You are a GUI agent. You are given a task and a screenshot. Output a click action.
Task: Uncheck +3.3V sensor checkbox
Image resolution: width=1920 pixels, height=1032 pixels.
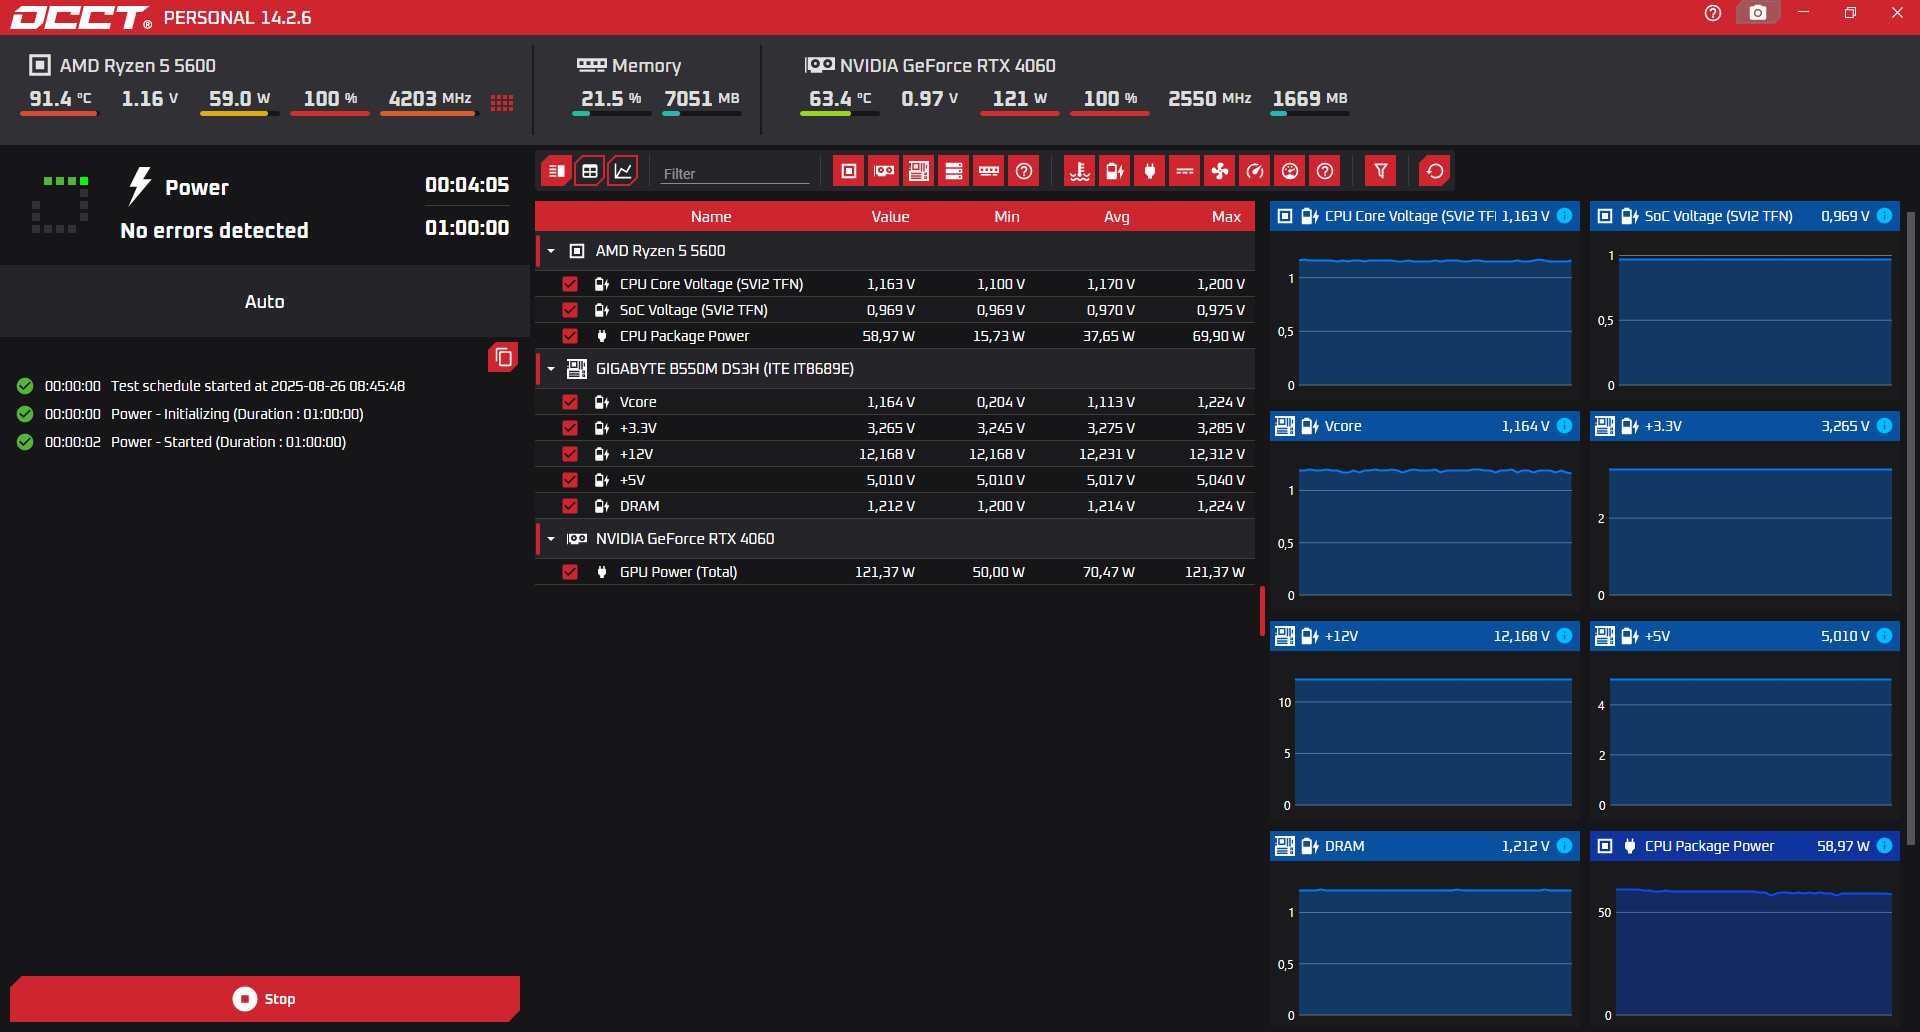[x=570, y=428]
